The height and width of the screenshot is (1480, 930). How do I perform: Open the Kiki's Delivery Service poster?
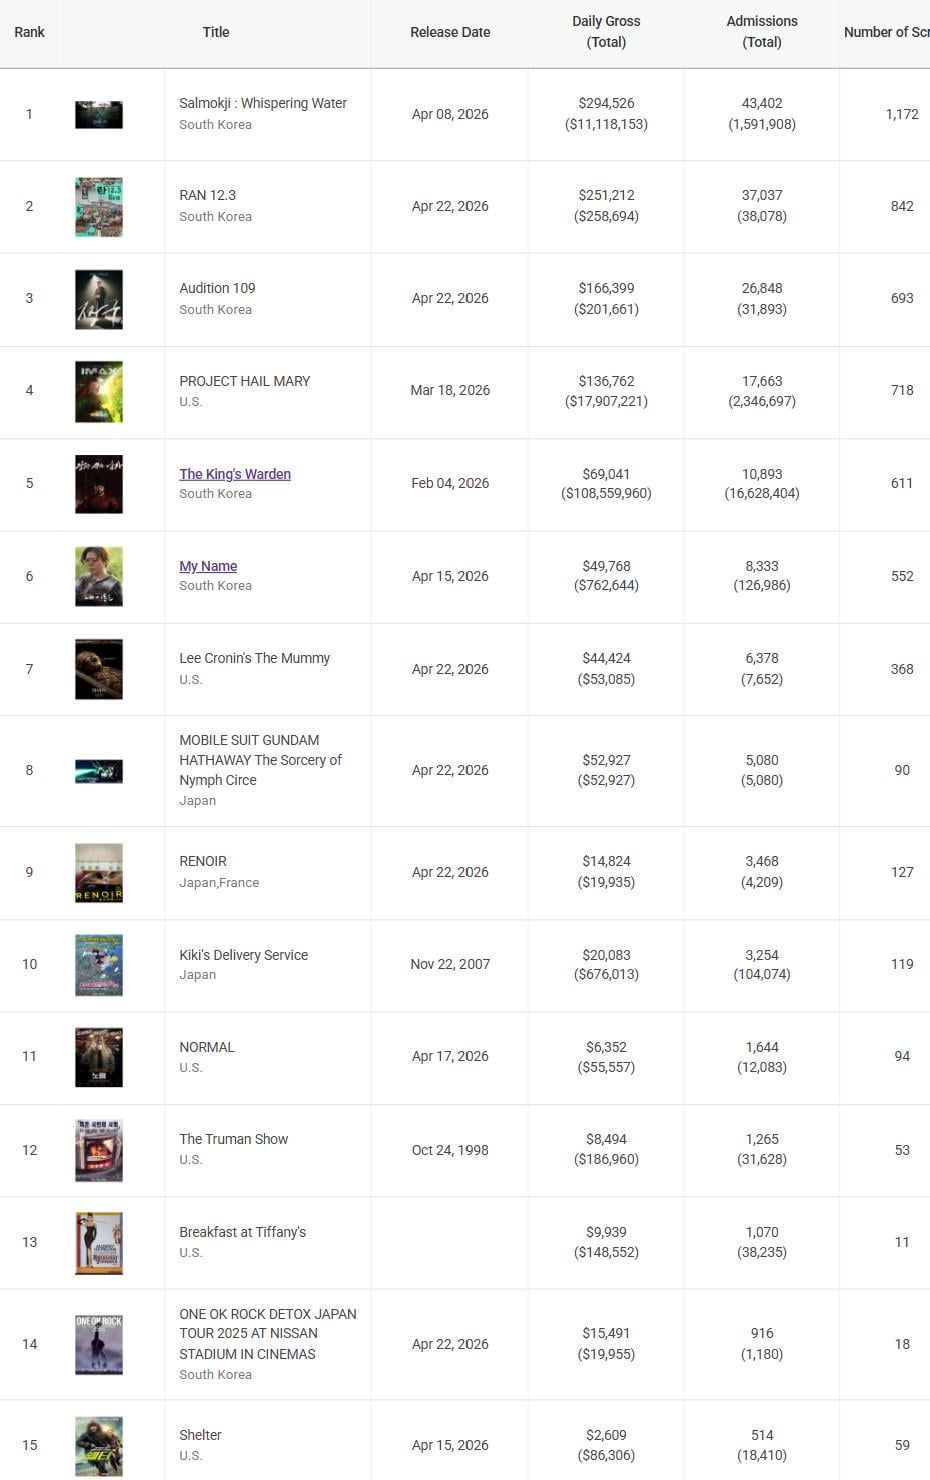point(99,965)
